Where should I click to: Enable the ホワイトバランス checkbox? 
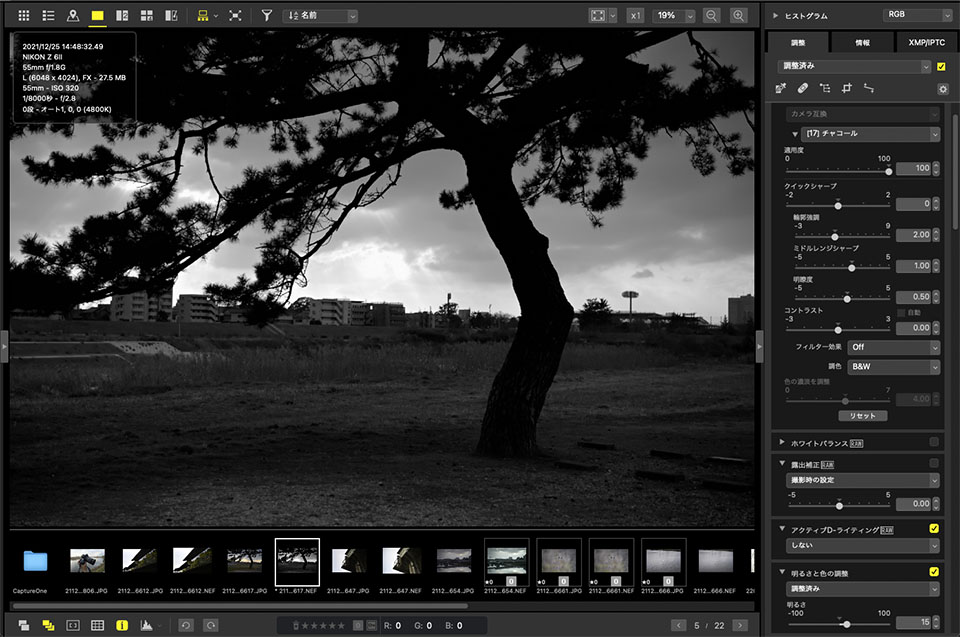[x=934, y=442]
